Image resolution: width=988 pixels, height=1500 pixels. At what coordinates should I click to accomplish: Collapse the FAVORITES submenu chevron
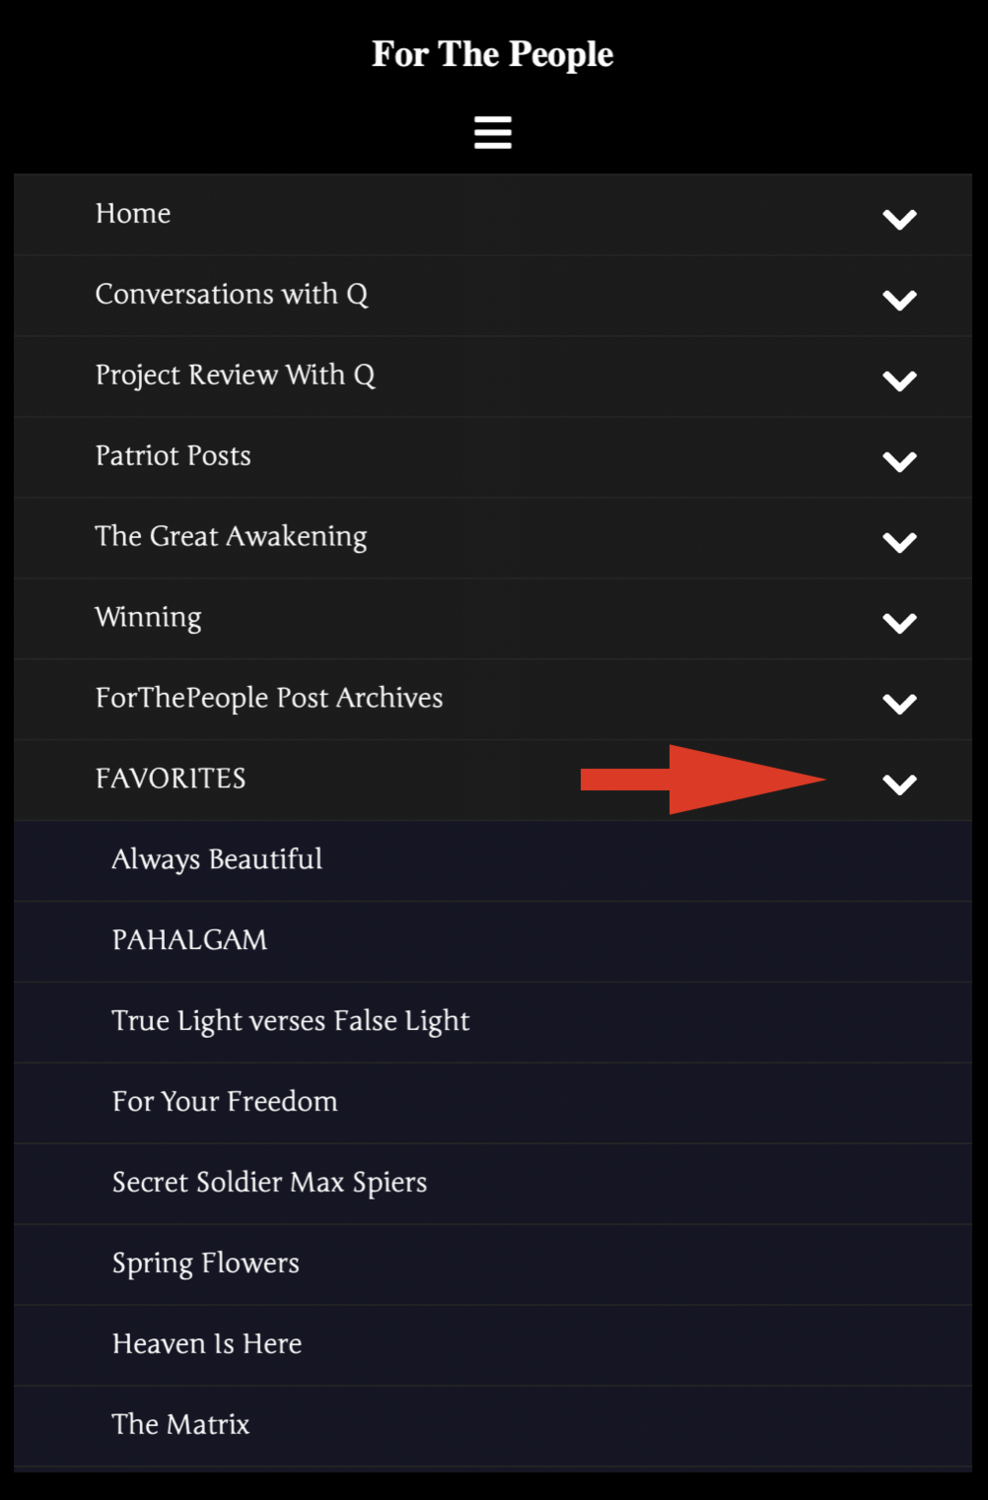pyautogui.click(x=899, y=784)
